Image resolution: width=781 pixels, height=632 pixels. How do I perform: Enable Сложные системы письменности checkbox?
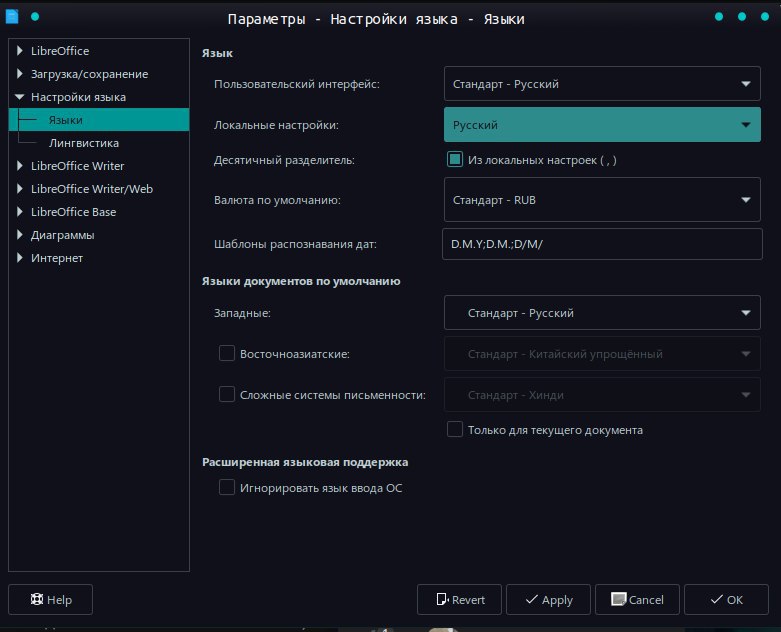pos(227,394)
